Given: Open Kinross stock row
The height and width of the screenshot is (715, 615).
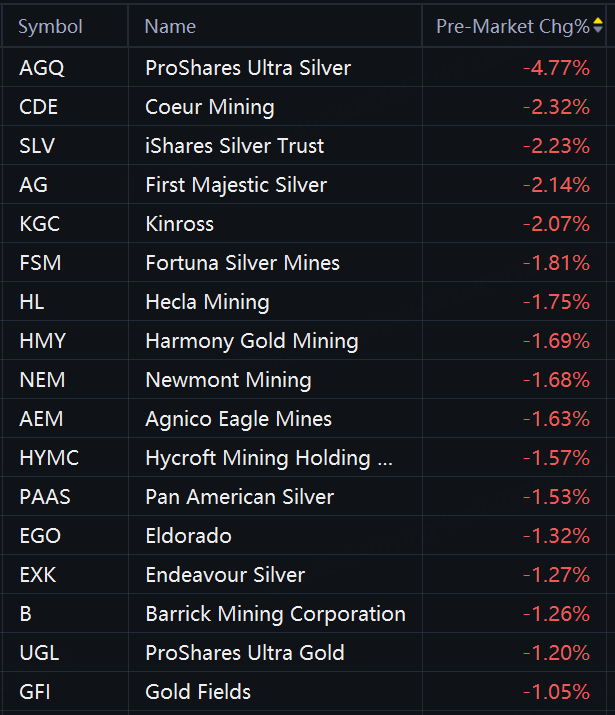Looking at the screenshot, I should 305,223.
